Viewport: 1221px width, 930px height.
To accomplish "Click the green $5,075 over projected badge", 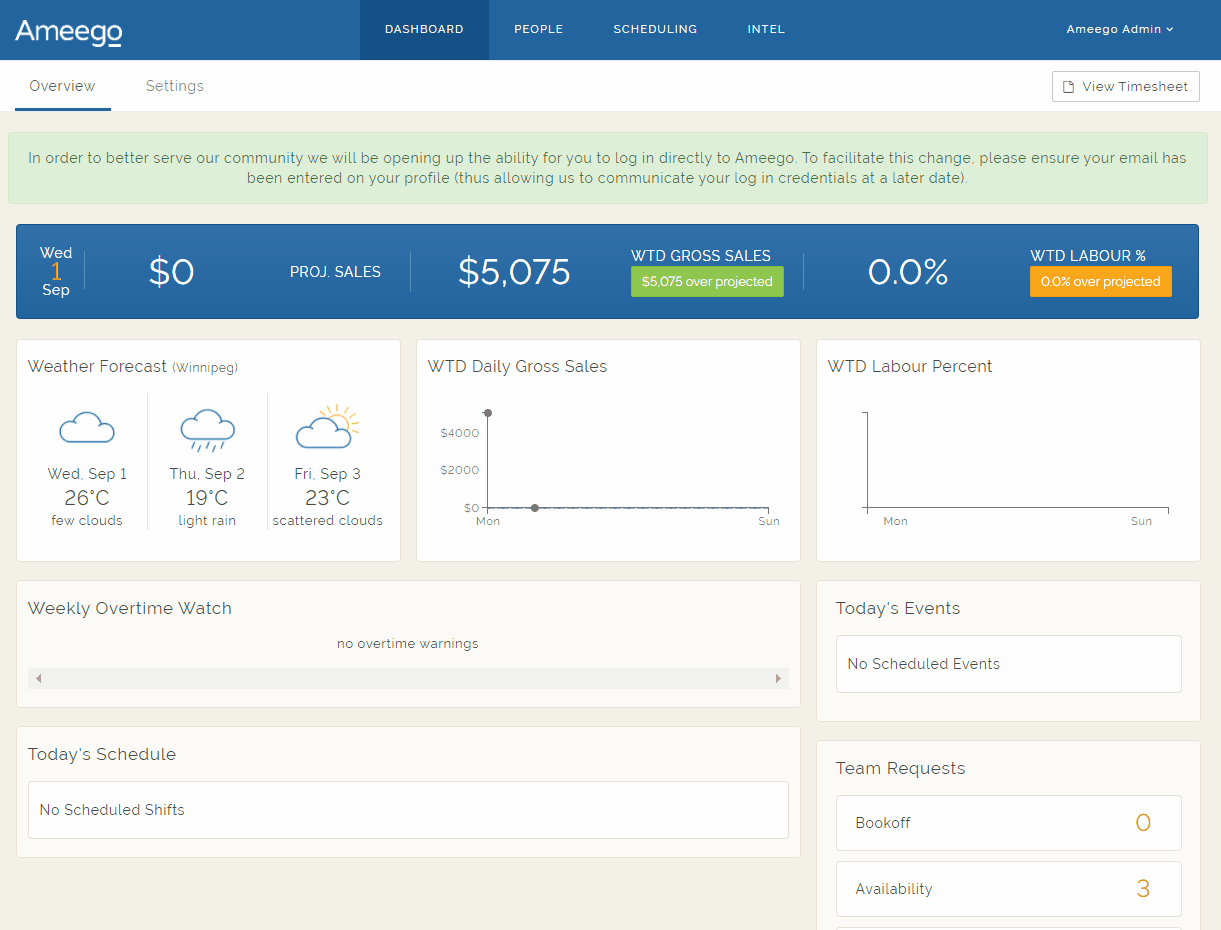I will tap(707, 281).
